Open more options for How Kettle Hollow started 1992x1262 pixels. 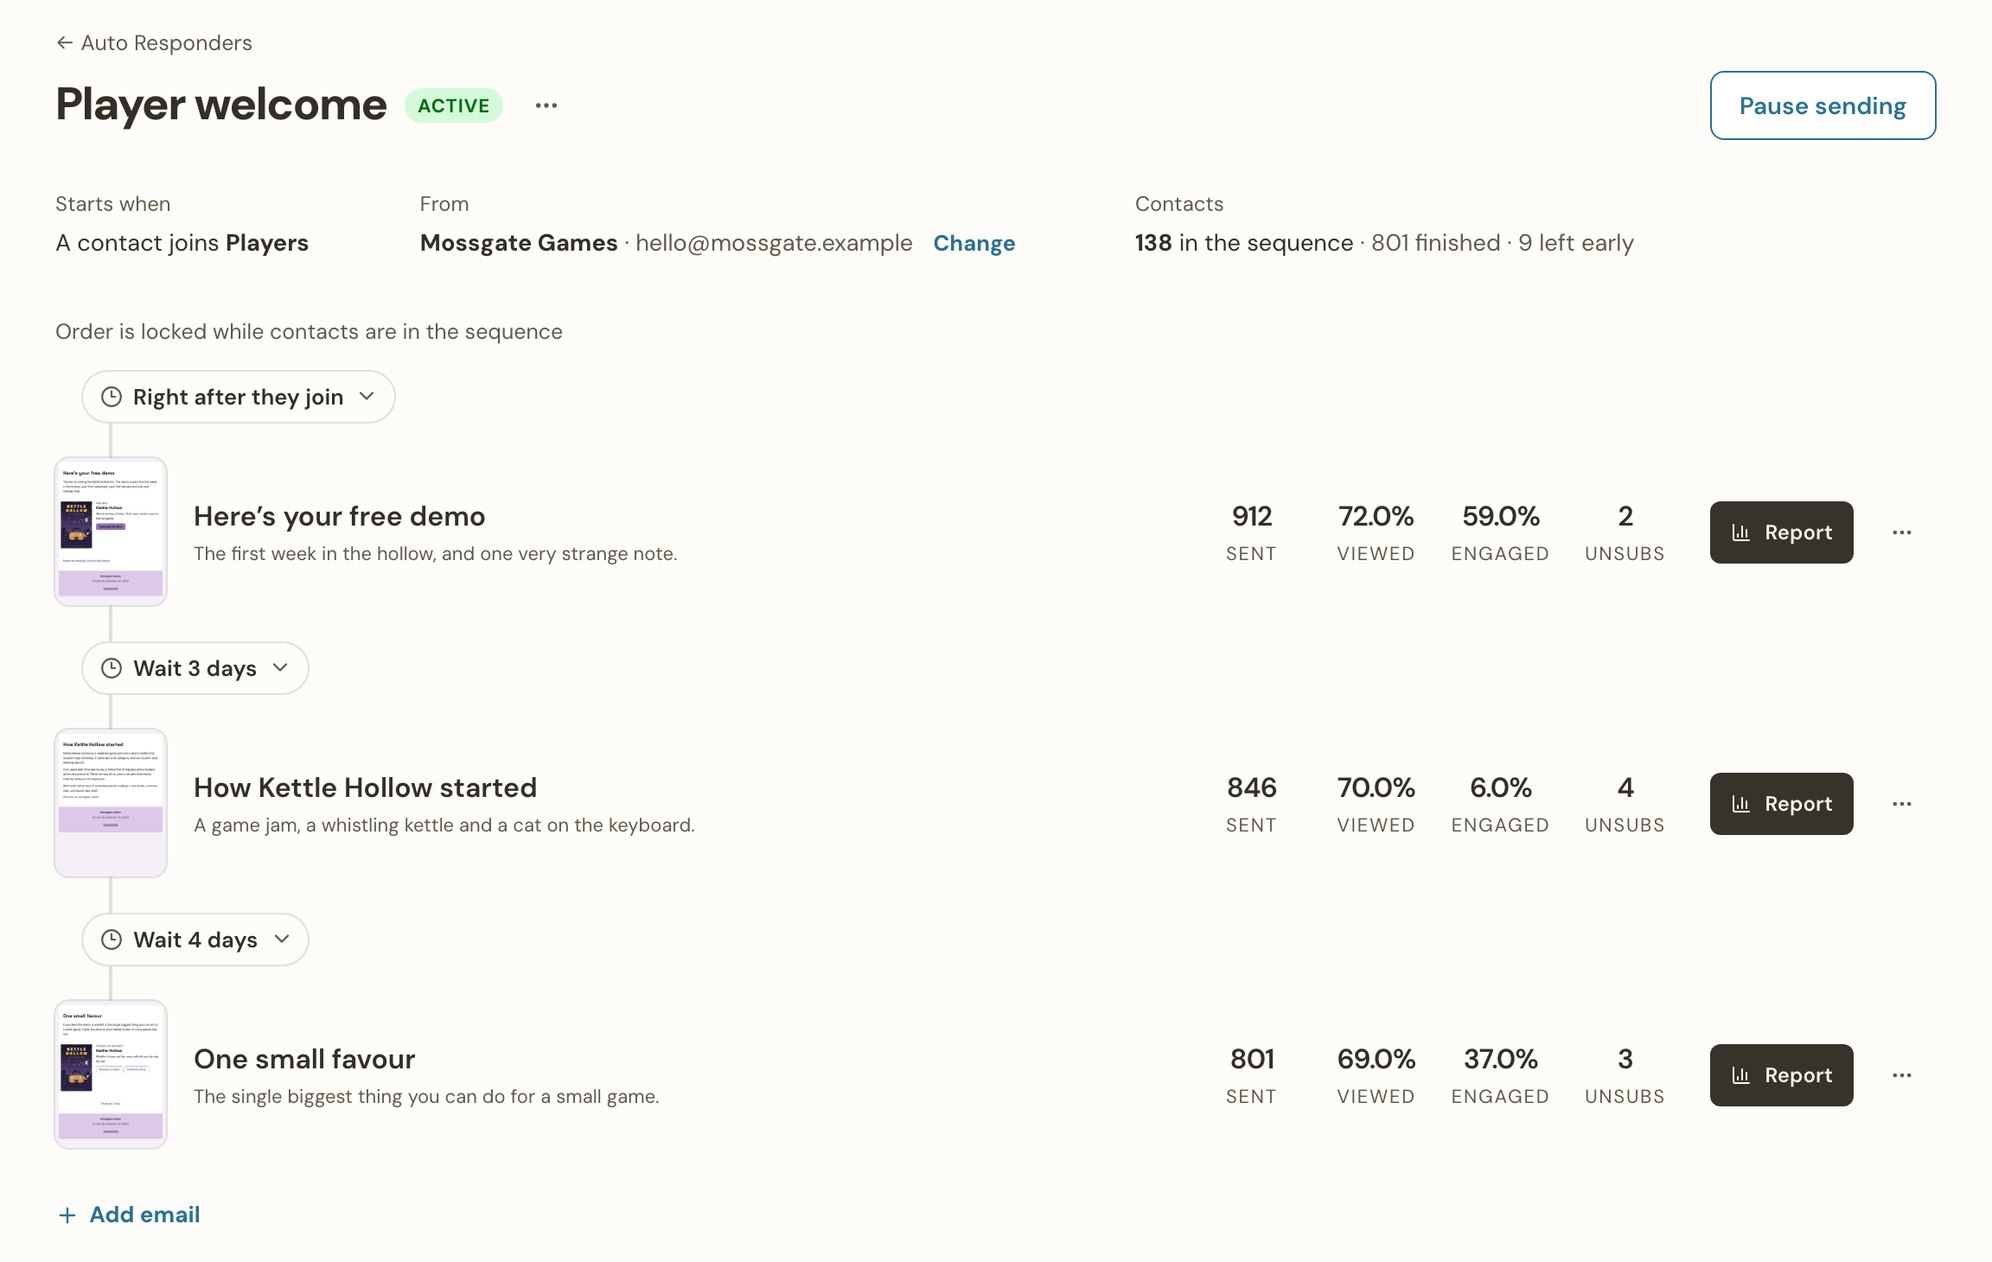1902,804
